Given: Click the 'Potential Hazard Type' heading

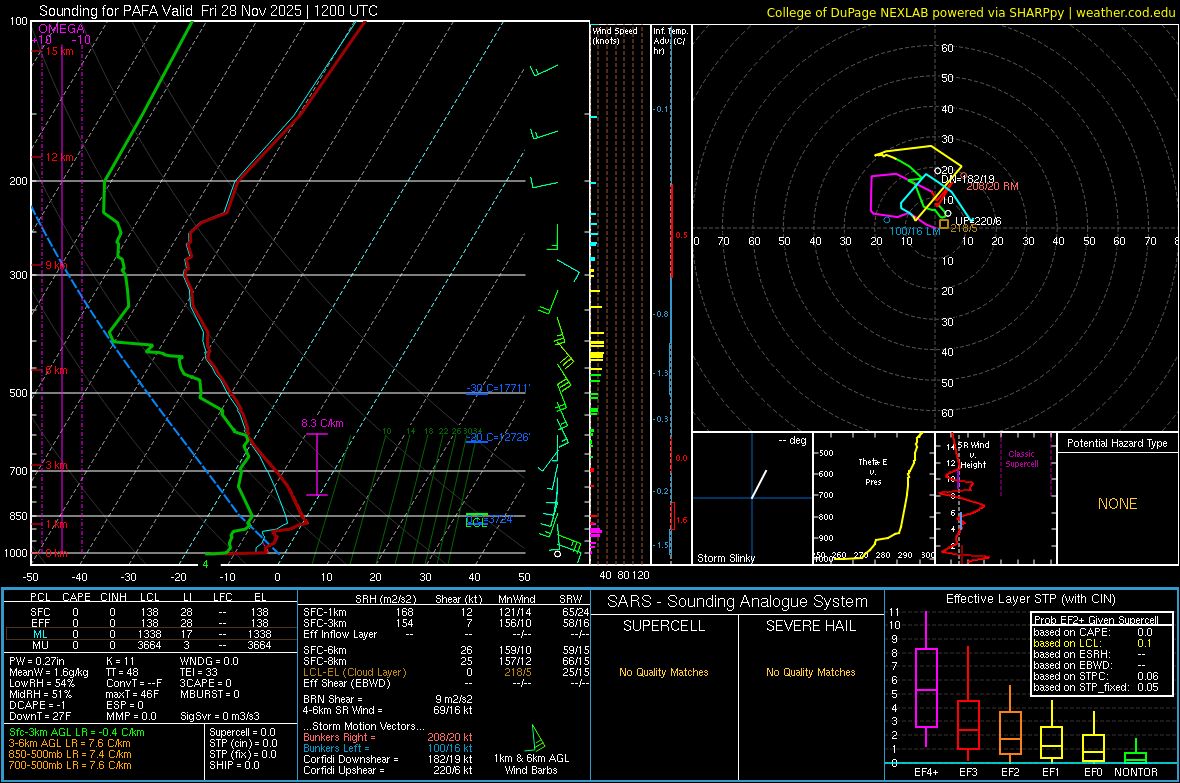Looking at the screenshot, I should pos(1117,443).
